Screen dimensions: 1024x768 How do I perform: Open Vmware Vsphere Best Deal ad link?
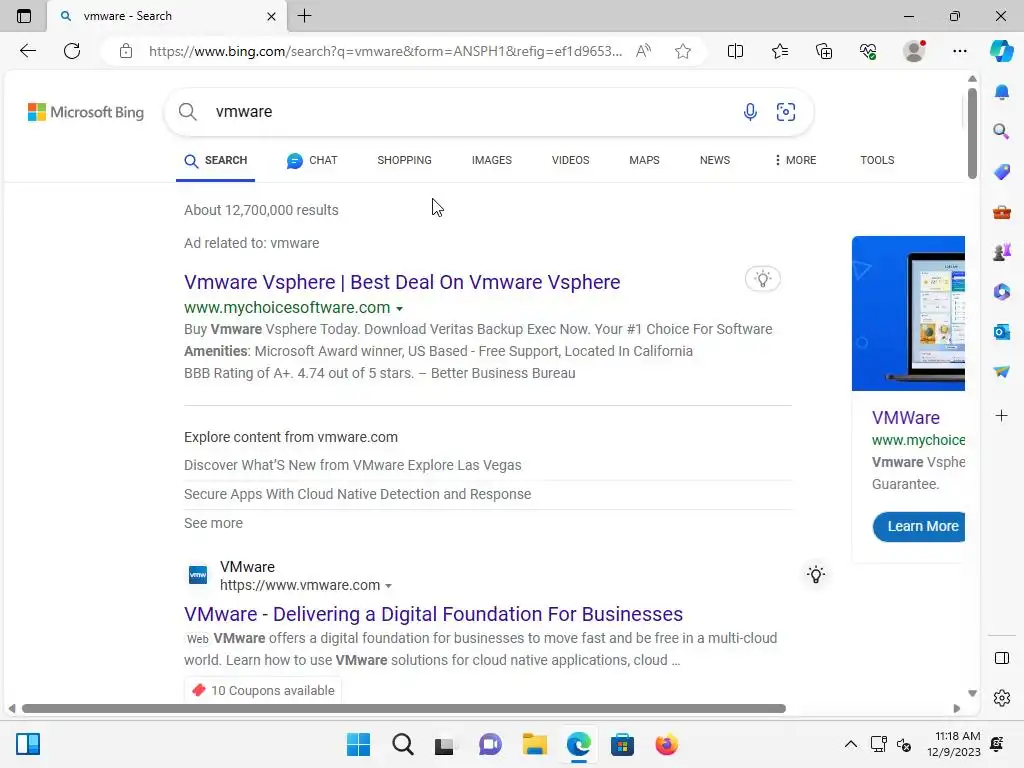[x=402, y=282]
